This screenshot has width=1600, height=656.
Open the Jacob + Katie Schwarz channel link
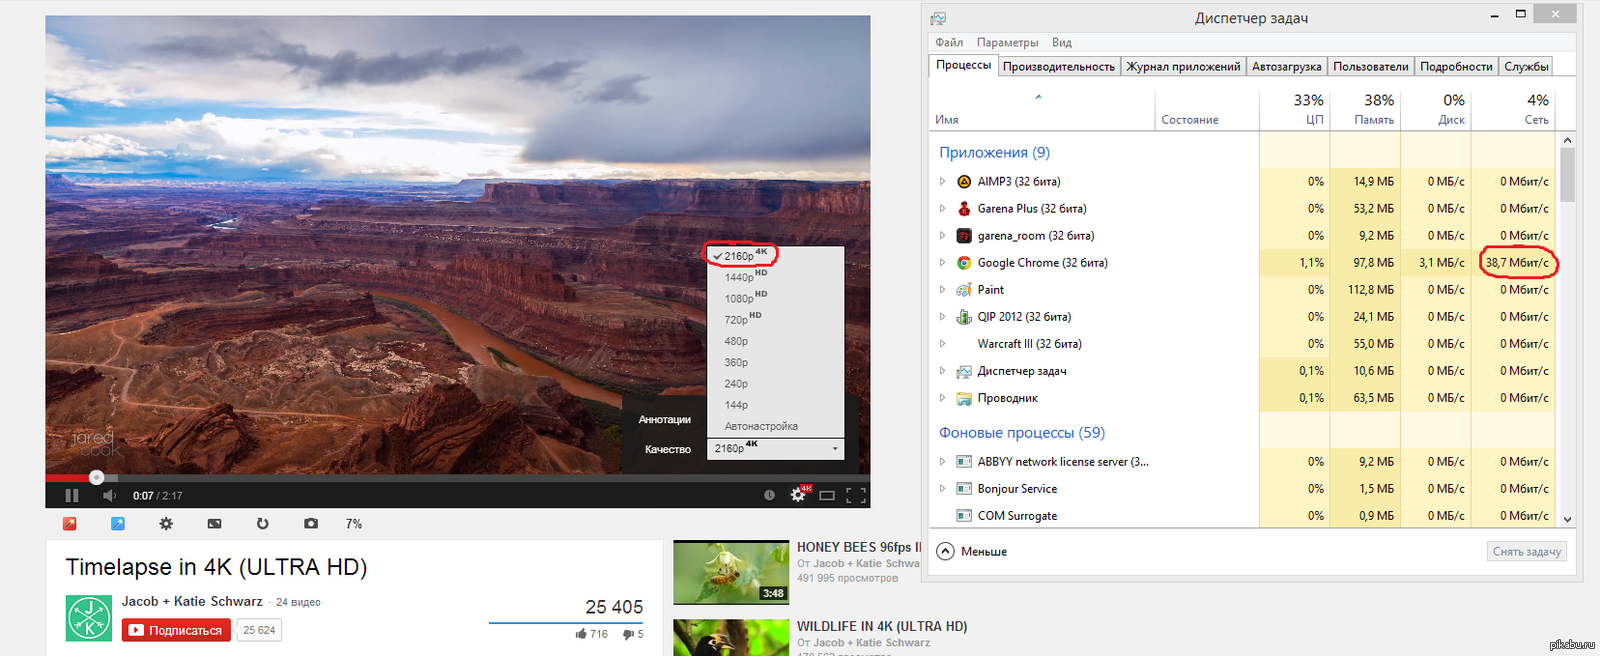[192, 601]
